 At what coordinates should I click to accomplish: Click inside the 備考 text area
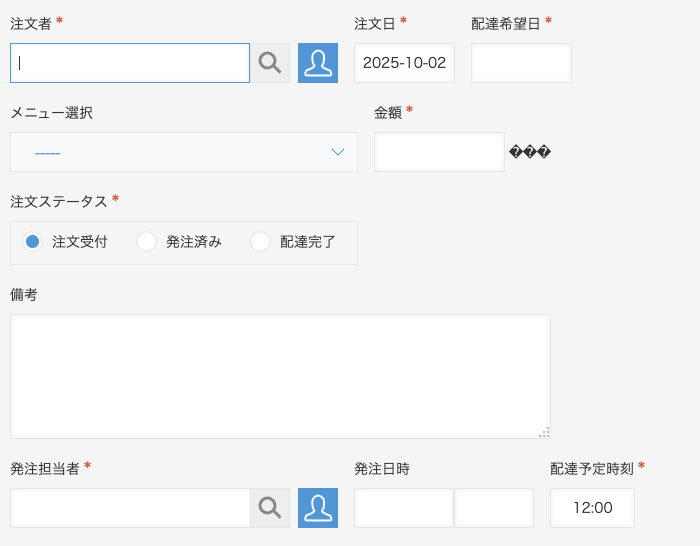280,376
